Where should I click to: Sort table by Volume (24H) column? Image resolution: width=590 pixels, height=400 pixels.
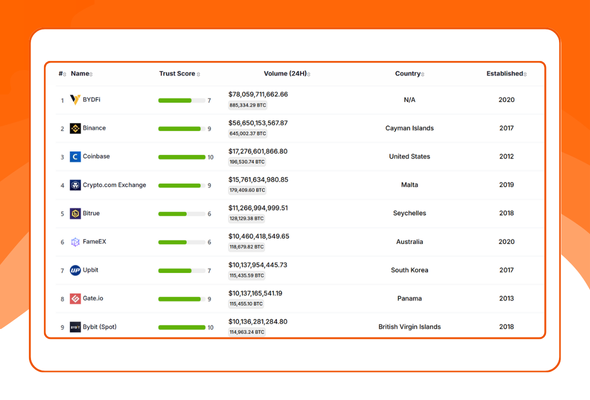point(287,73)
